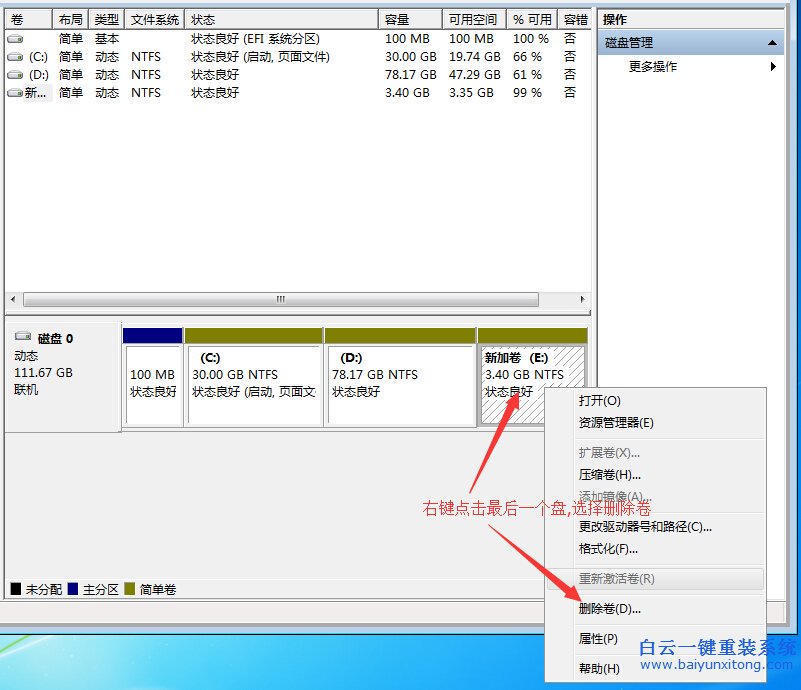Click the drive icon on the EFI 系统分区 row
This screenshot has width=801, height=690.
click(14, 39)
